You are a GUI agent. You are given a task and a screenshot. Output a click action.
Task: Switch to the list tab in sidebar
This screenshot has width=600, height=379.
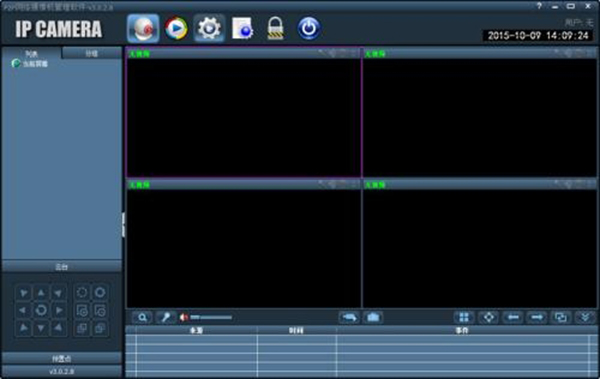pyautogui.click(x=31, y=53)
